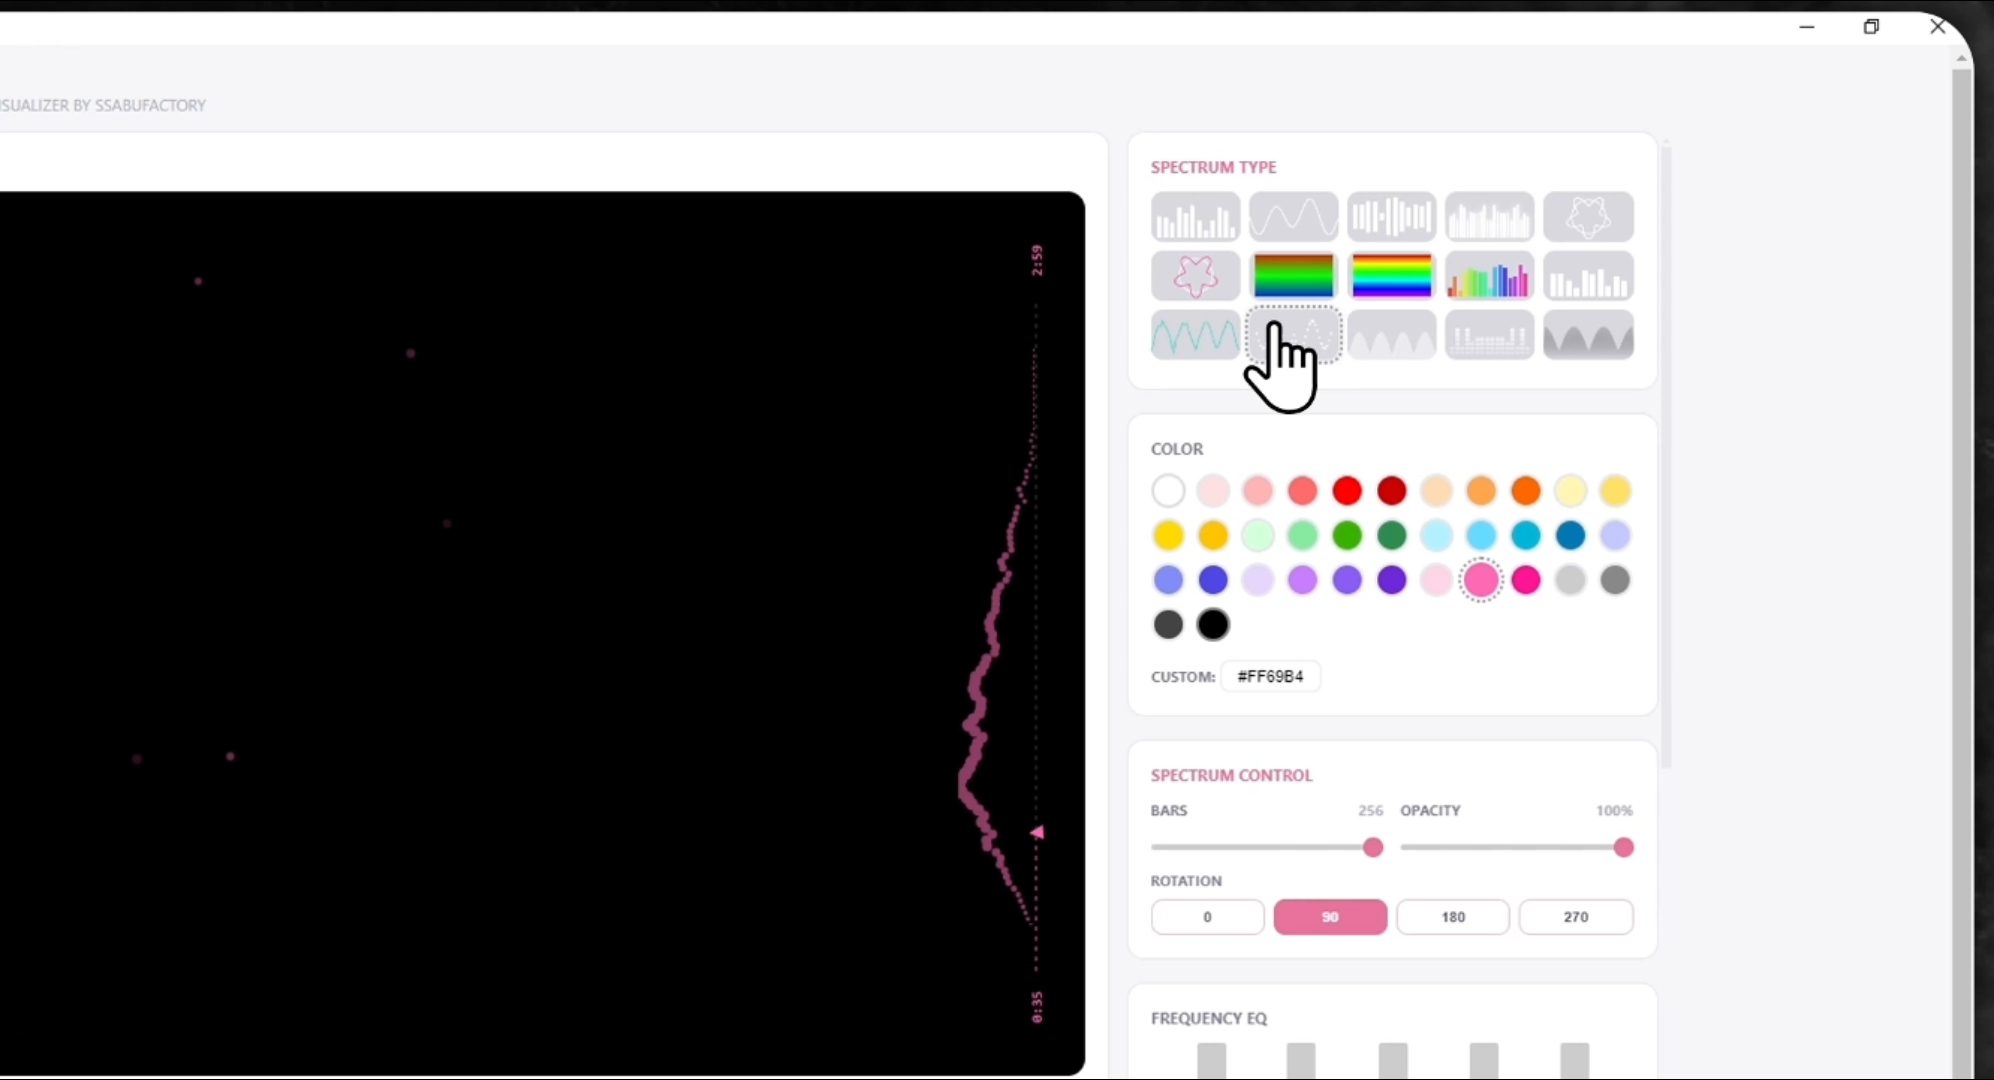Image resolution: width=1994 pixels, height=1080 pixels.
Task: Pick the pure red color swatch
Action: 1347,491
